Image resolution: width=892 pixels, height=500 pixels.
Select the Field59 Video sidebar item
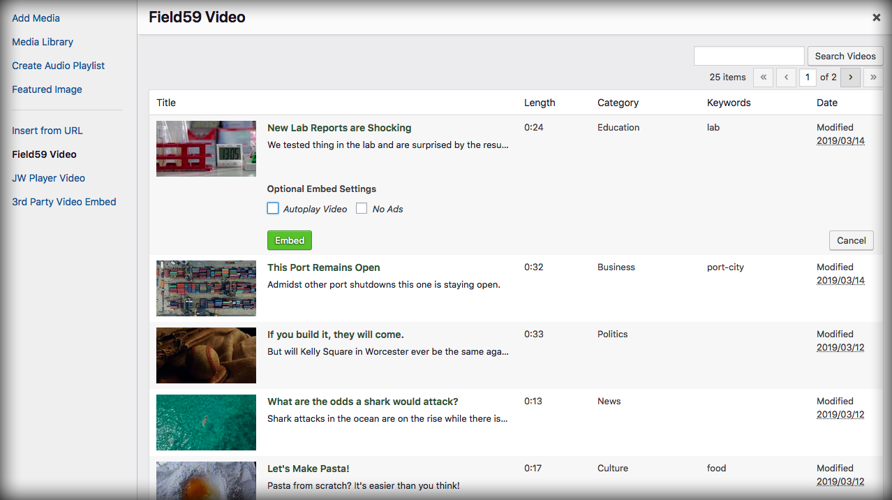pos(44,154)
